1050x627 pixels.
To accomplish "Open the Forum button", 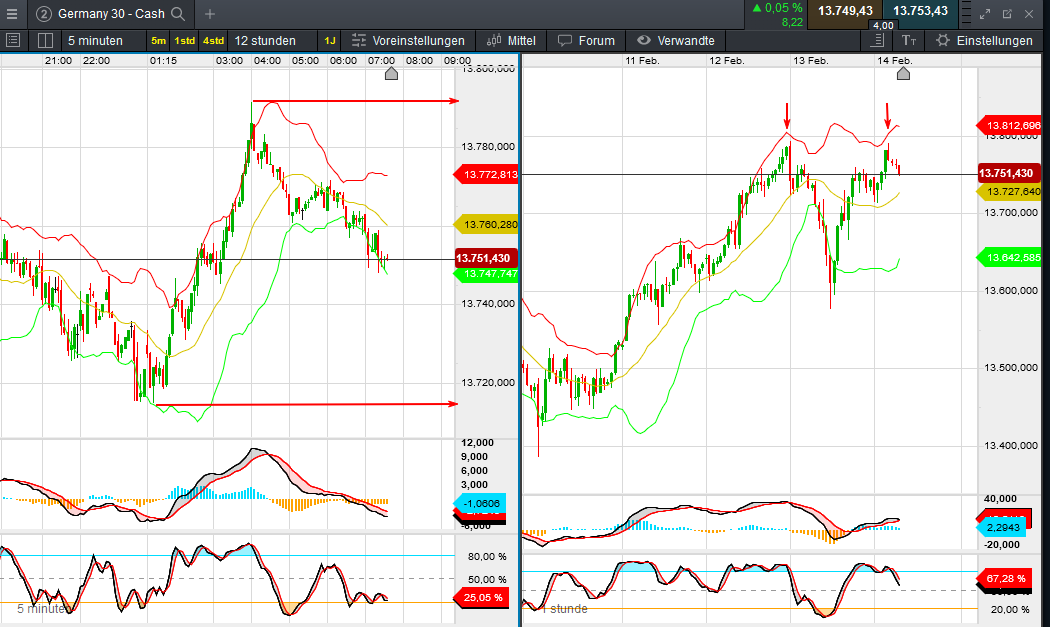I will (x=587, y=41).
